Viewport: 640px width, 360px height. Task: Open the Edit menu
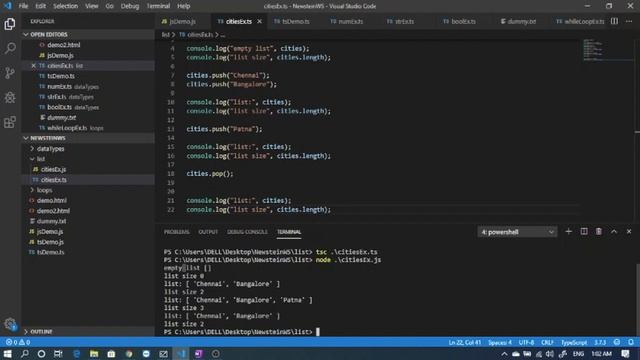[x=40, y=6]
